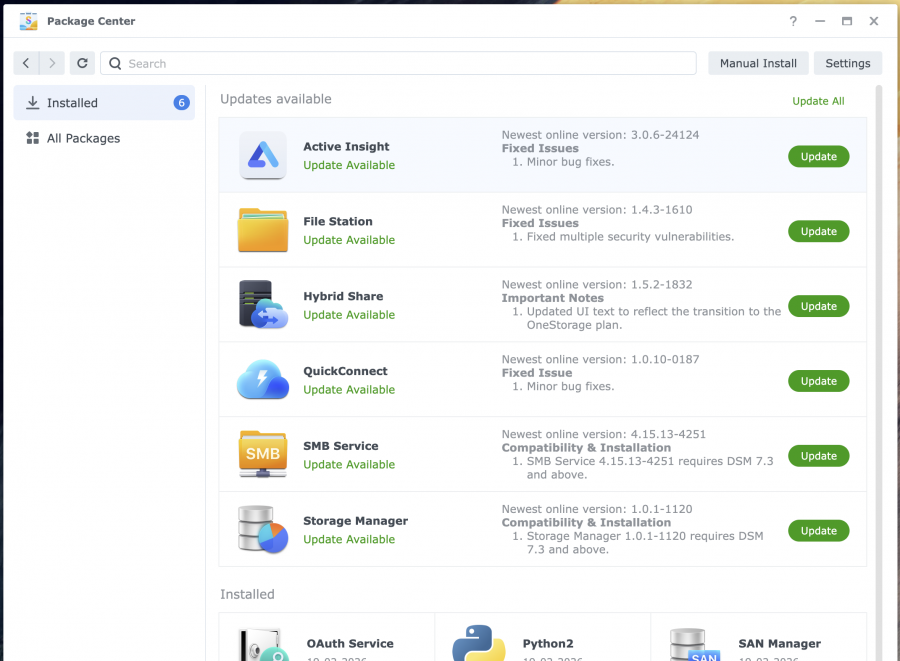
Task: Click the SMB Service title
Action: pos(341,446)
